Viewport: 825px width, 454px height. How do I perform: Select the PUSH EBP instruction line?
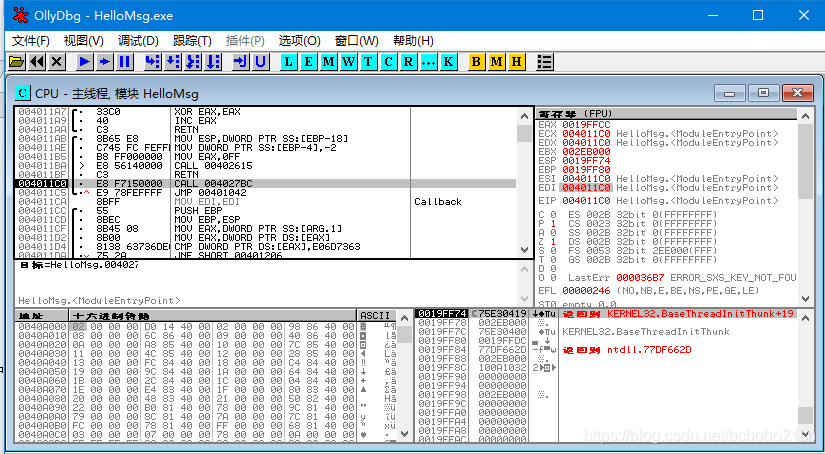(265, 210)
